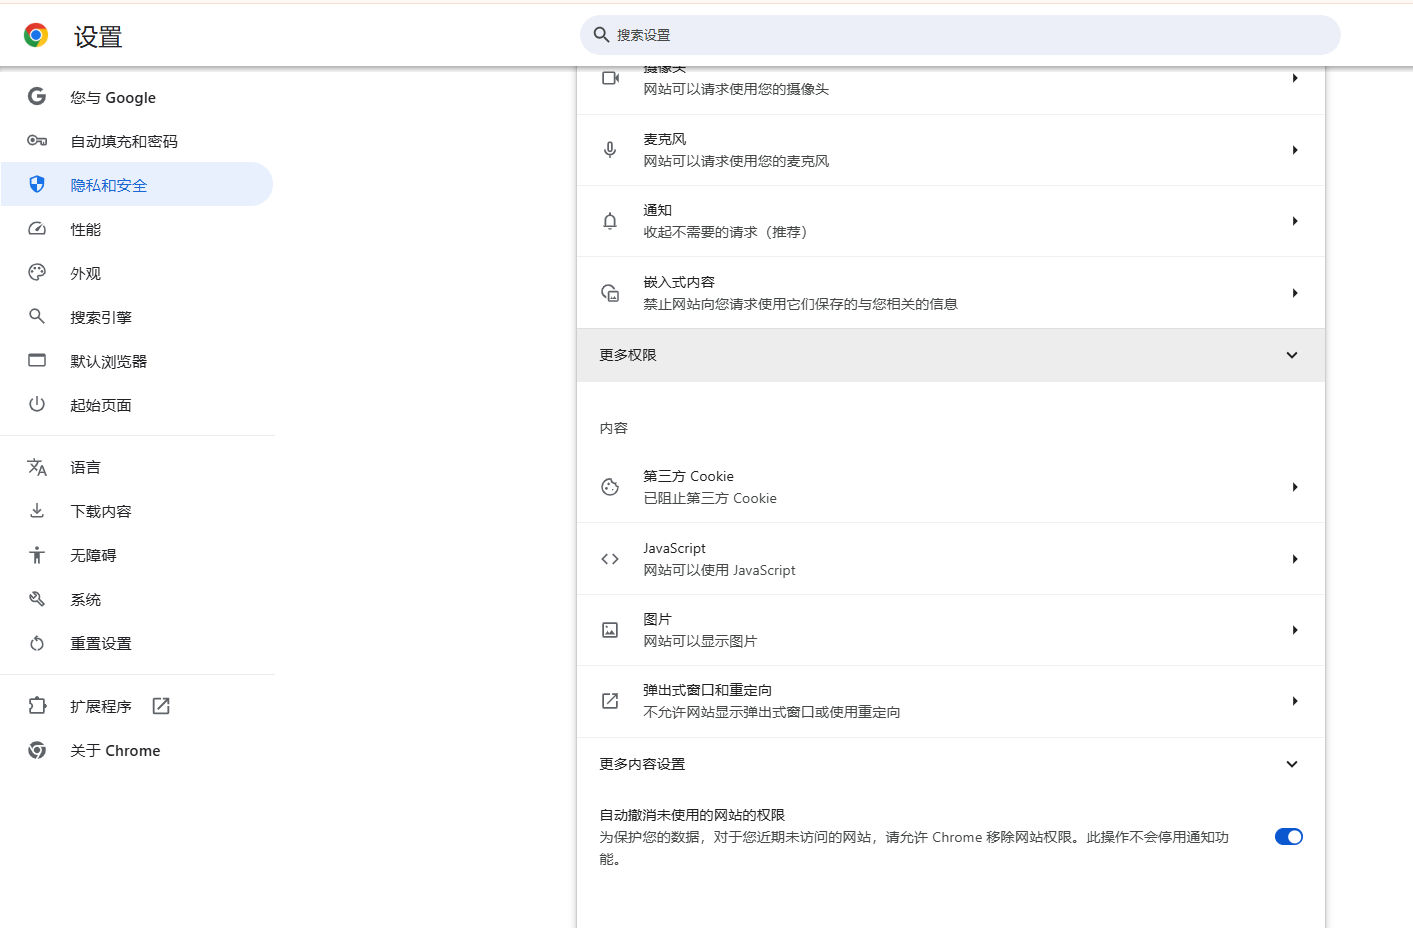This screenshot has width=1413, height=928.
Task: Open 第三方 Cookie settings via its arrow
Action: [1295, 487]
